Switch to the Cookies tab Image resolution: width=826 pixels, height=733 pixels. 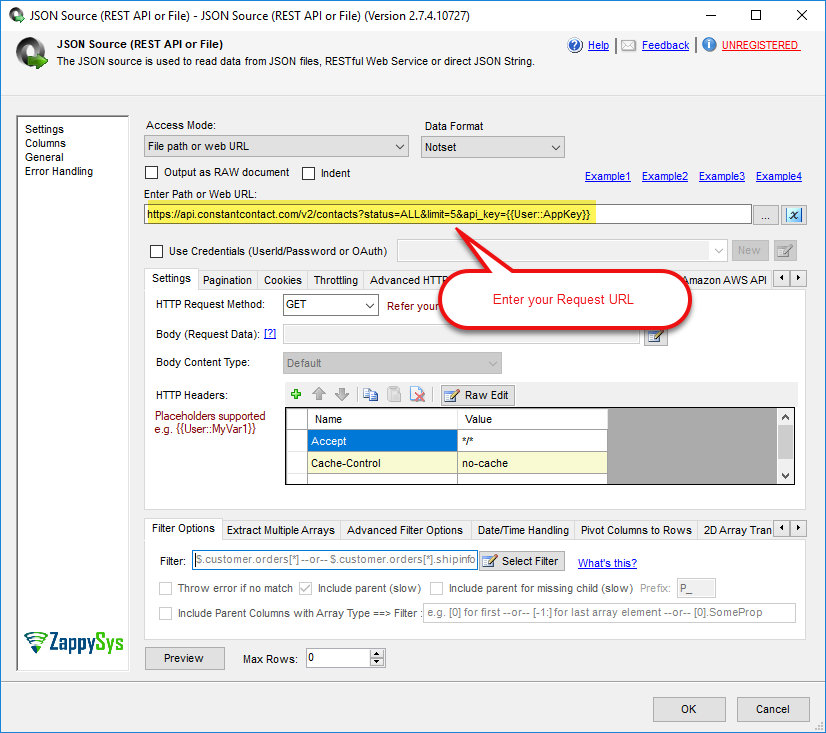click(x=283, y=280)
